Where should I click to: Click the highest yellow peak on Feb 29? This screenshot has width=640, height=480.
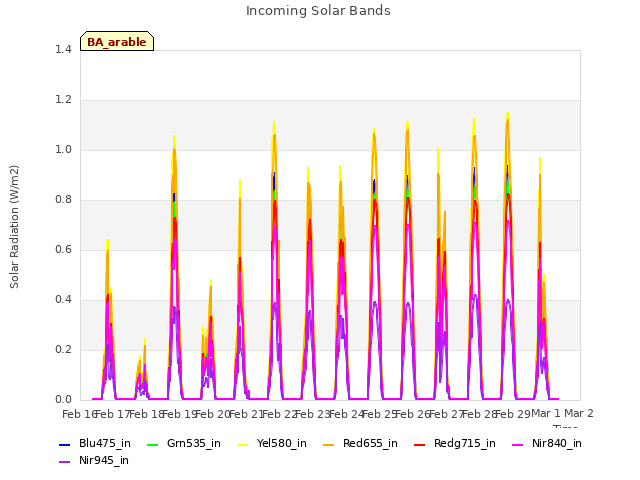(508, 113)
